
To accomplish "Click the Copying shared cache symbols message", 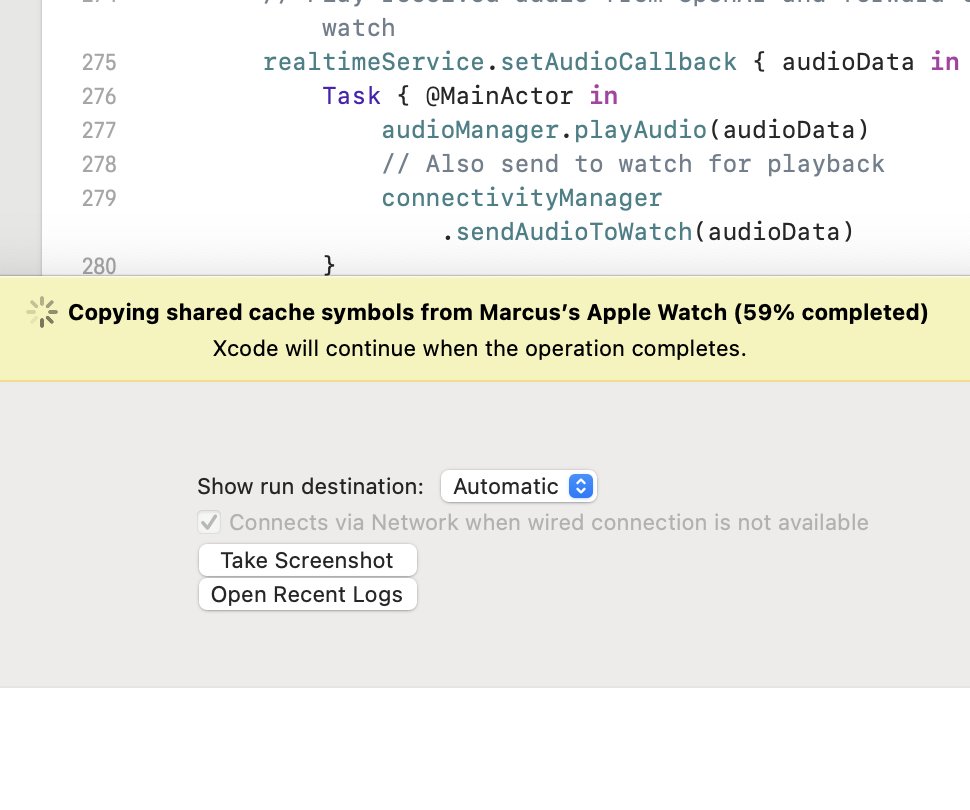I will [x=498, y=312].
